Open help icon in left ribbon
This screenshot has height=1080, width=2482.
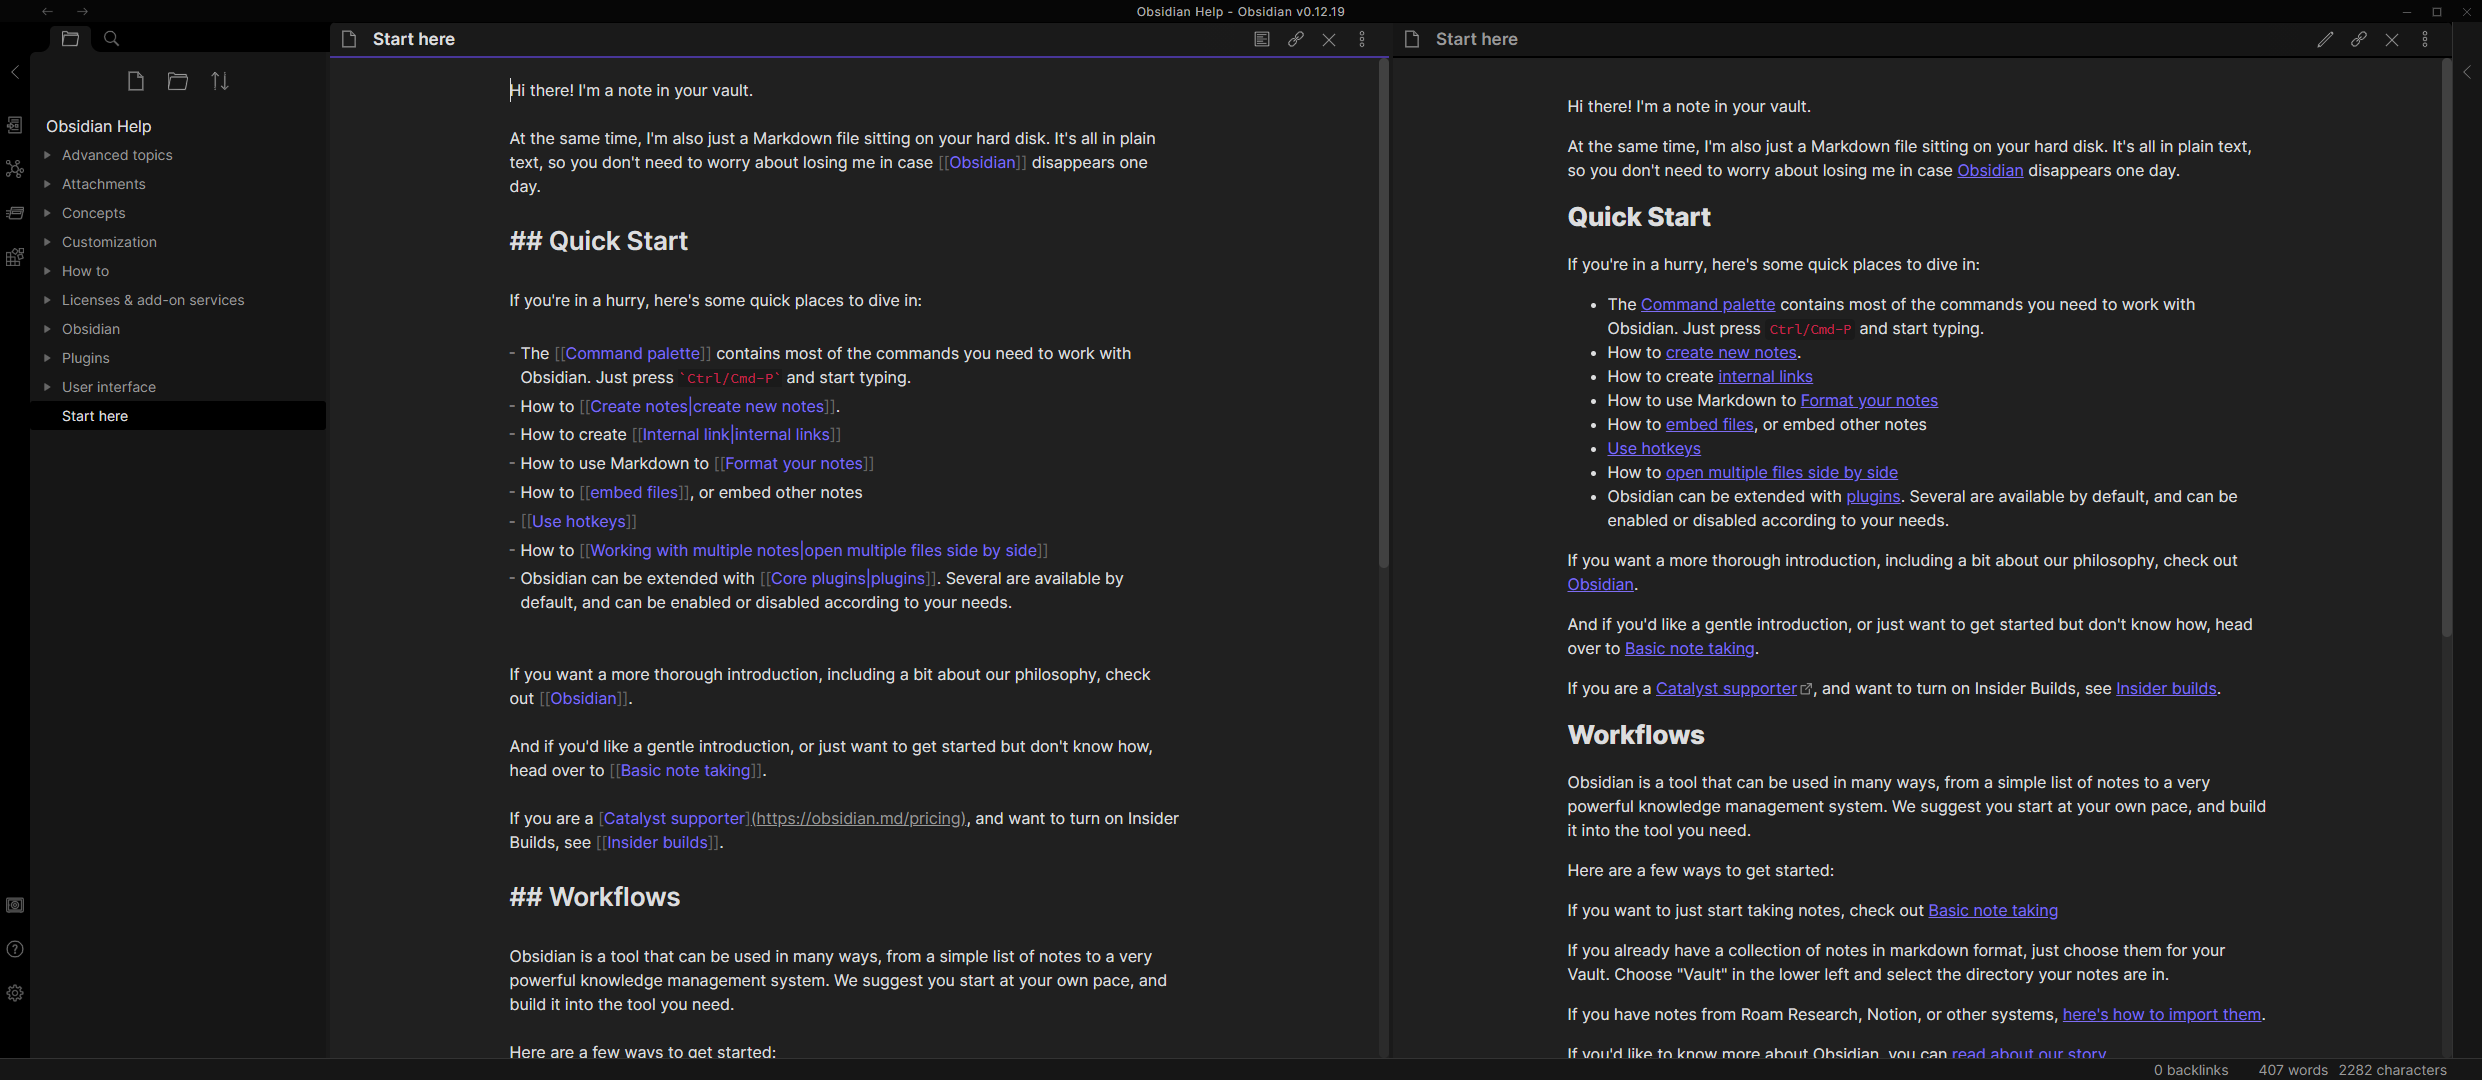tap(15, 949)
